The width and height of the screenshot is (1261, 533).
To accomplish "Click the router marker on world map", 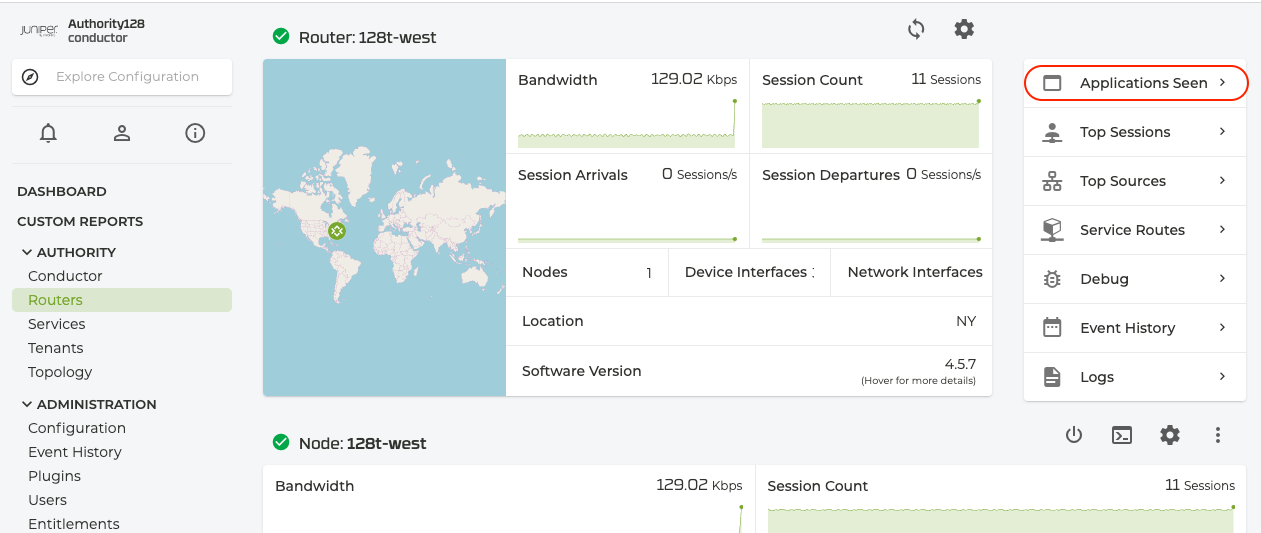I will click(x=337, y=232).
